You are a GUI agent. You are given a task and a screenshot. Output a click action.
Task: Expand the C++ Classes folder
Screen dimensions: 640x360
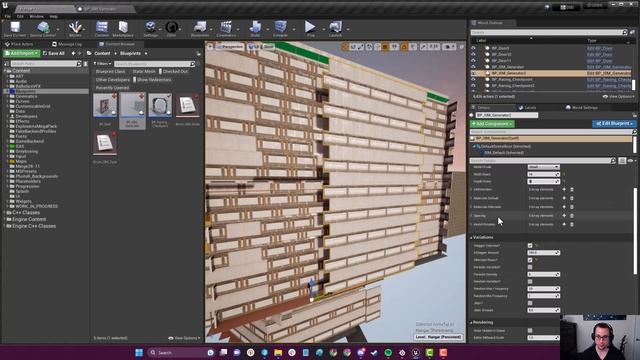(x=5, y=213)
